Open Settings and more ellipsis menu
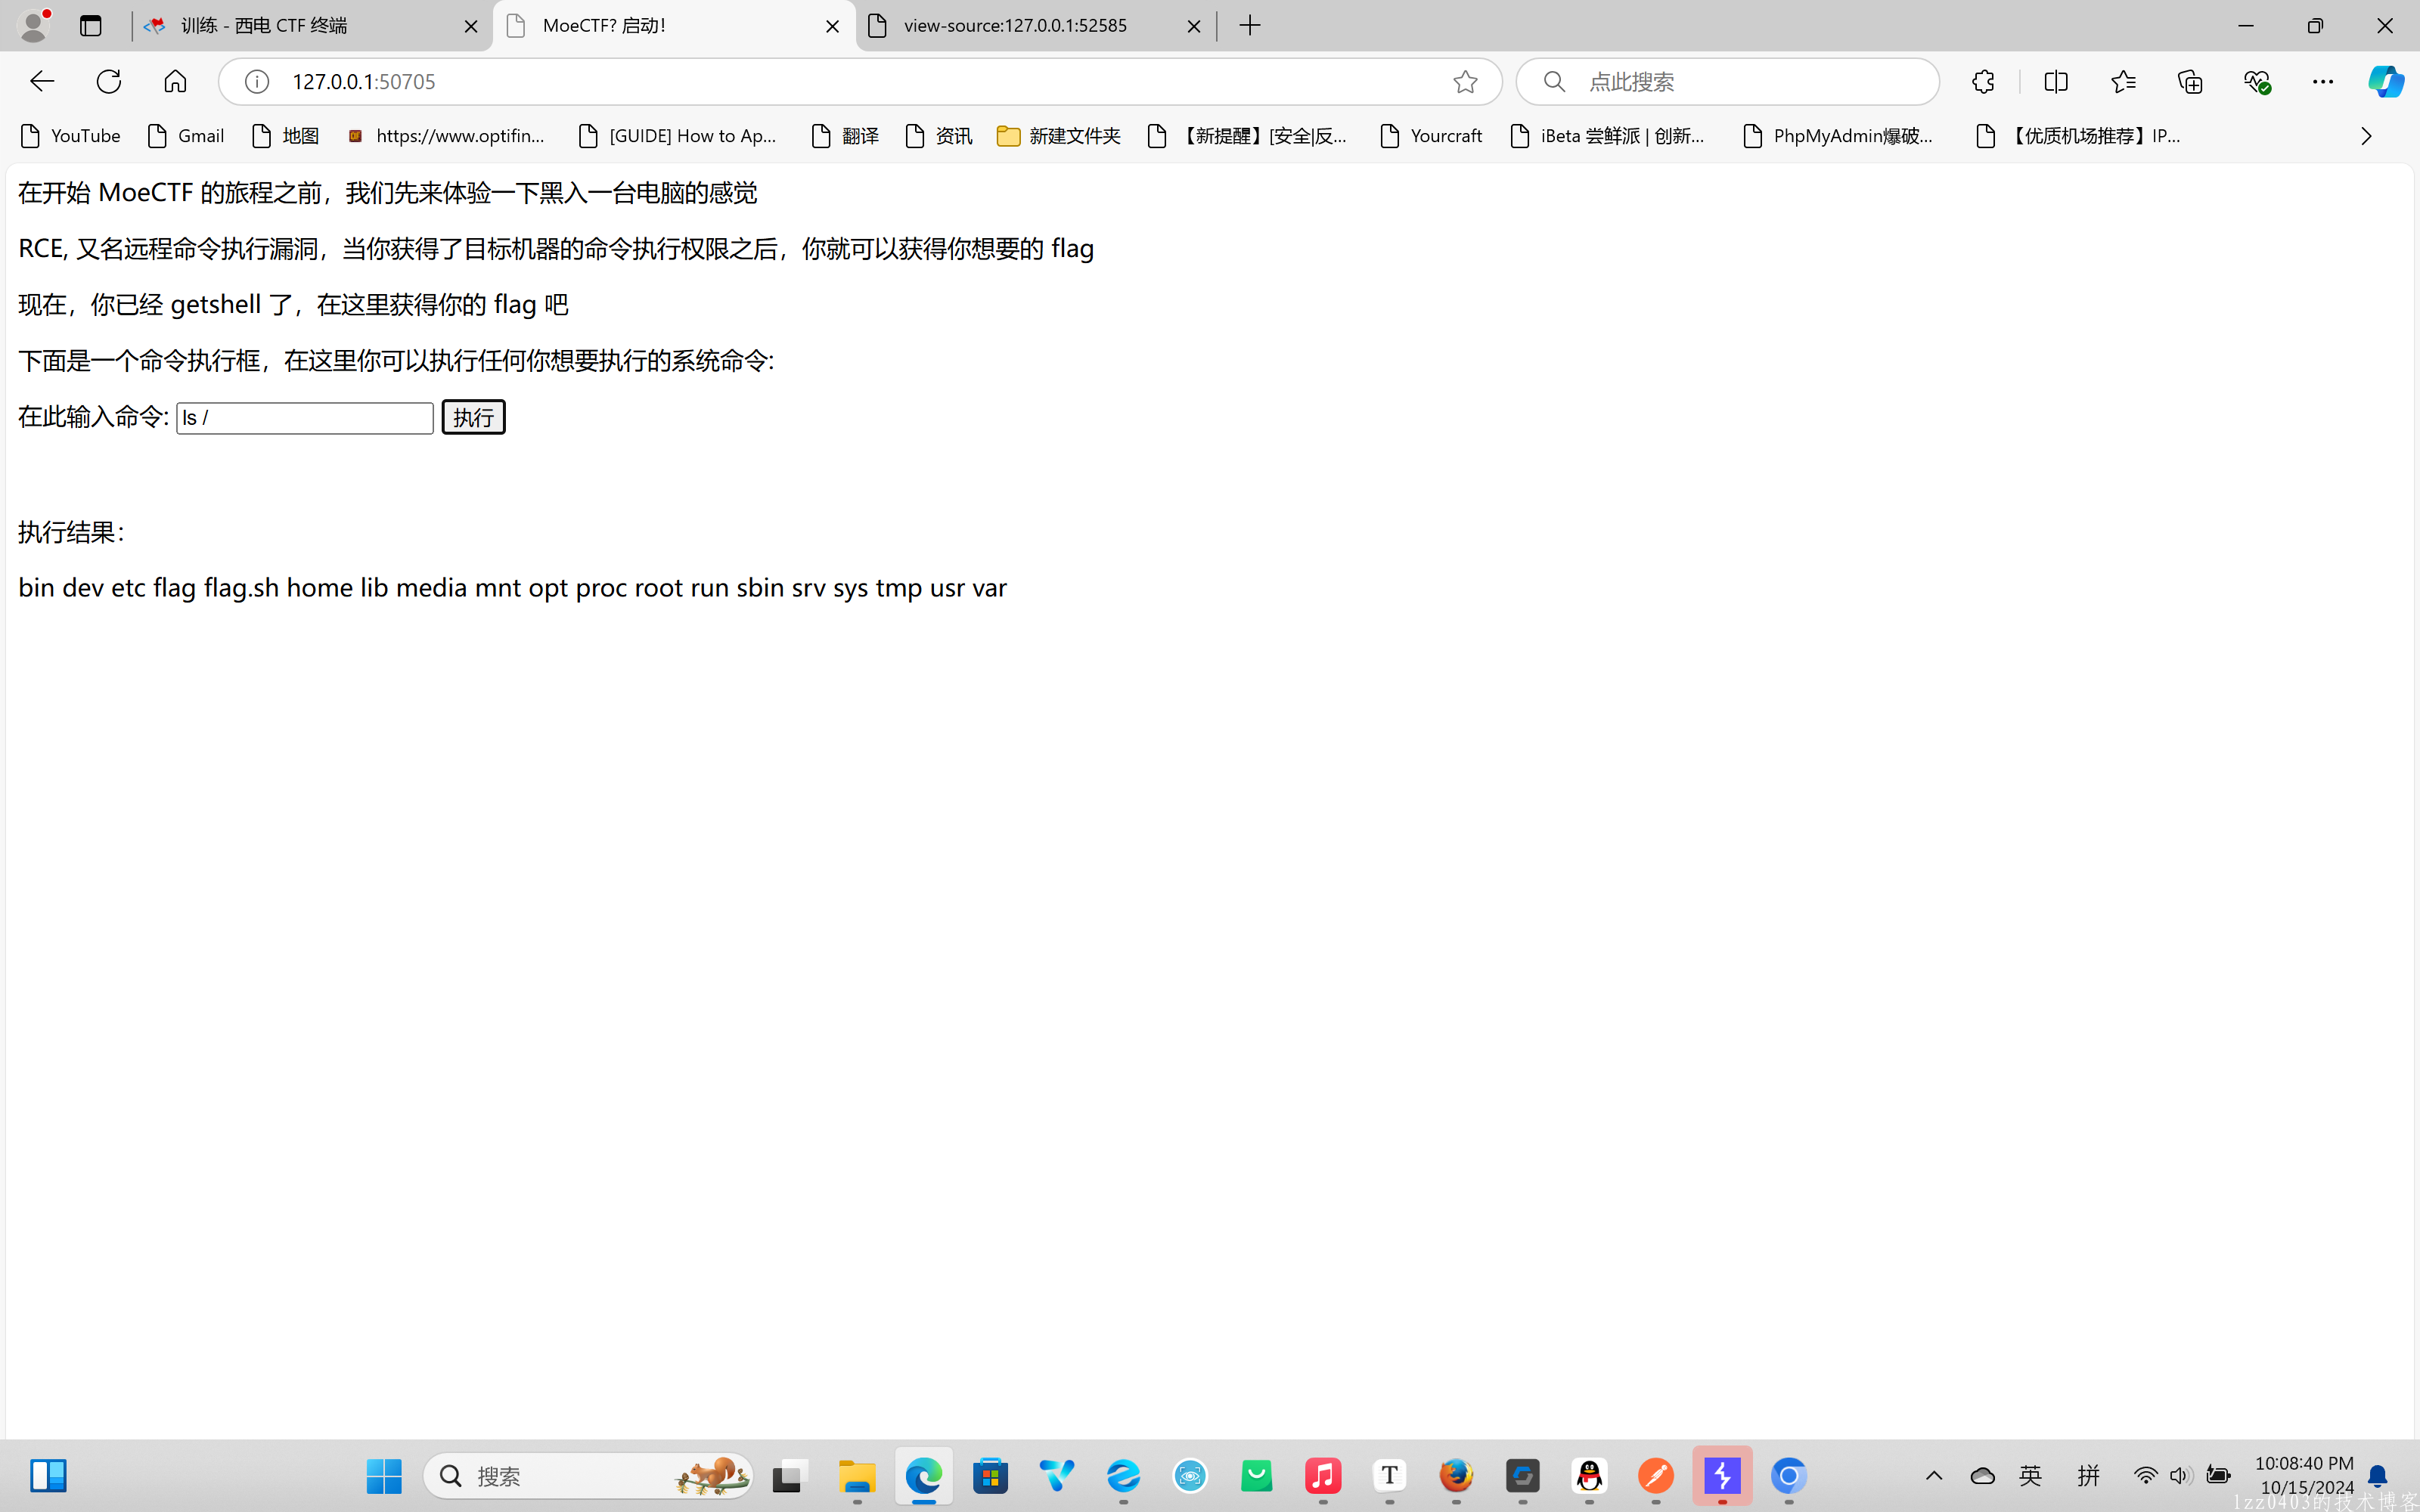The height and width of the screenshot is (1512, 2420). tap(2323, 81)
